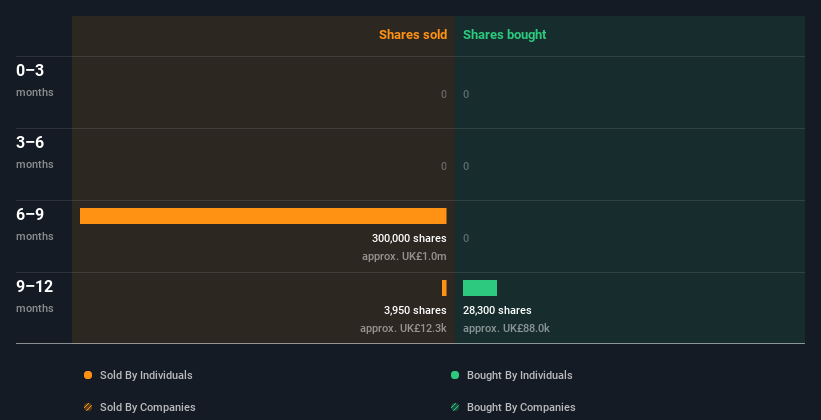Click the striped Sold By Companies legend icon
821x420 pixels.
tap(88, 407)
